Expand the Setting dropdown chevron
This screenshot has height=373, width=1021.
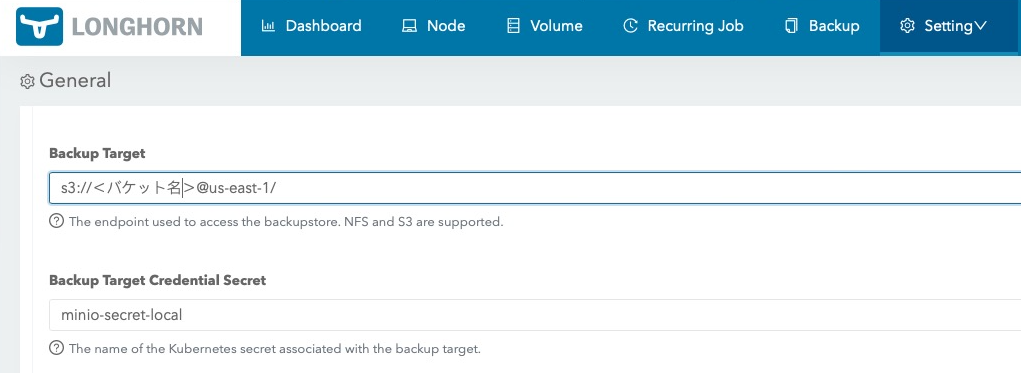[981, 26]
